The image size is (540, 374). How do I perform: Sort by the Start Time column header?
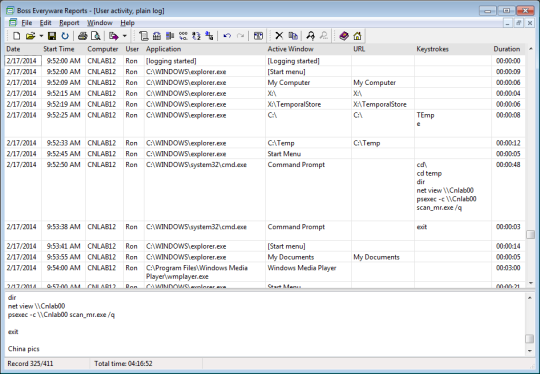[x=63, y=49]
